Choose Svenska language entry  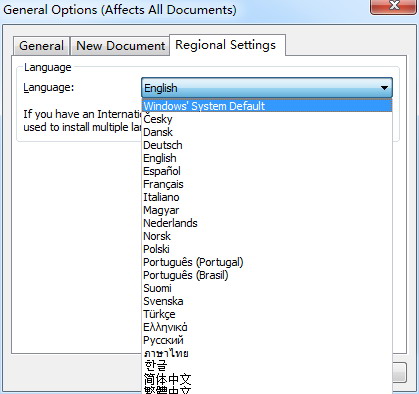[267, 301]
